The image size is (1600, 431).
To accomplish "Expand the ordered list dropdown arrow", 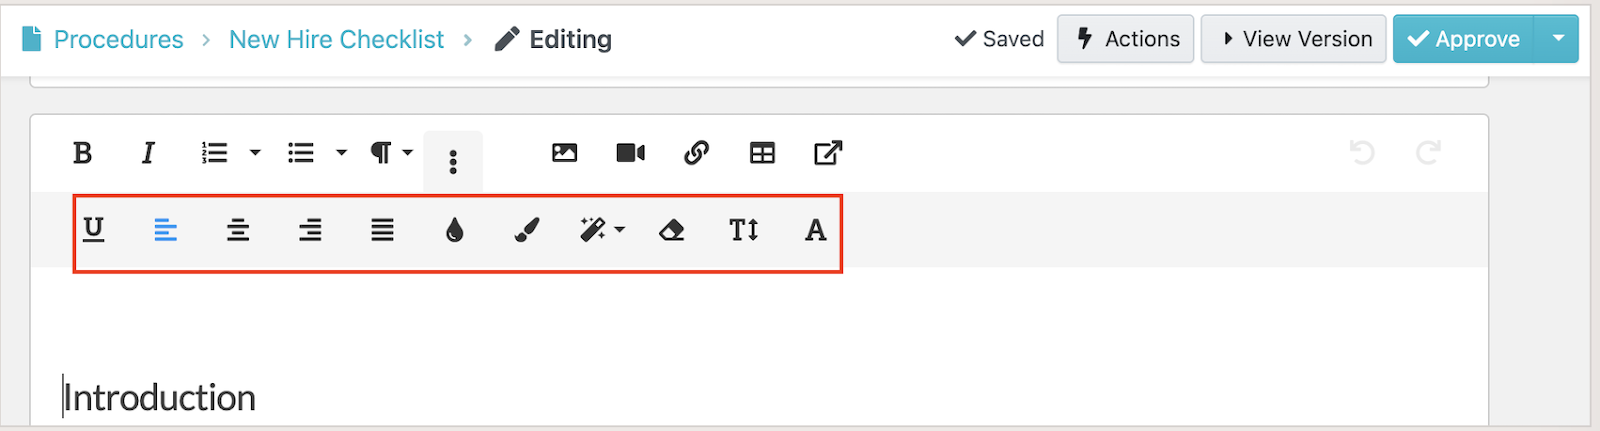I will pos(255,153).
